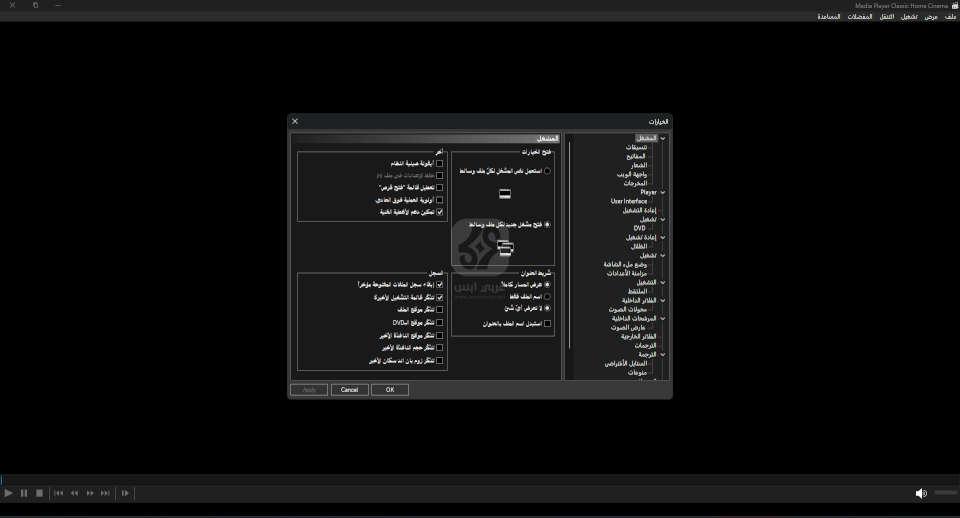Screen dimensions: 960x518
Task: Start playback with the Play button
Action: coord(9,493)
